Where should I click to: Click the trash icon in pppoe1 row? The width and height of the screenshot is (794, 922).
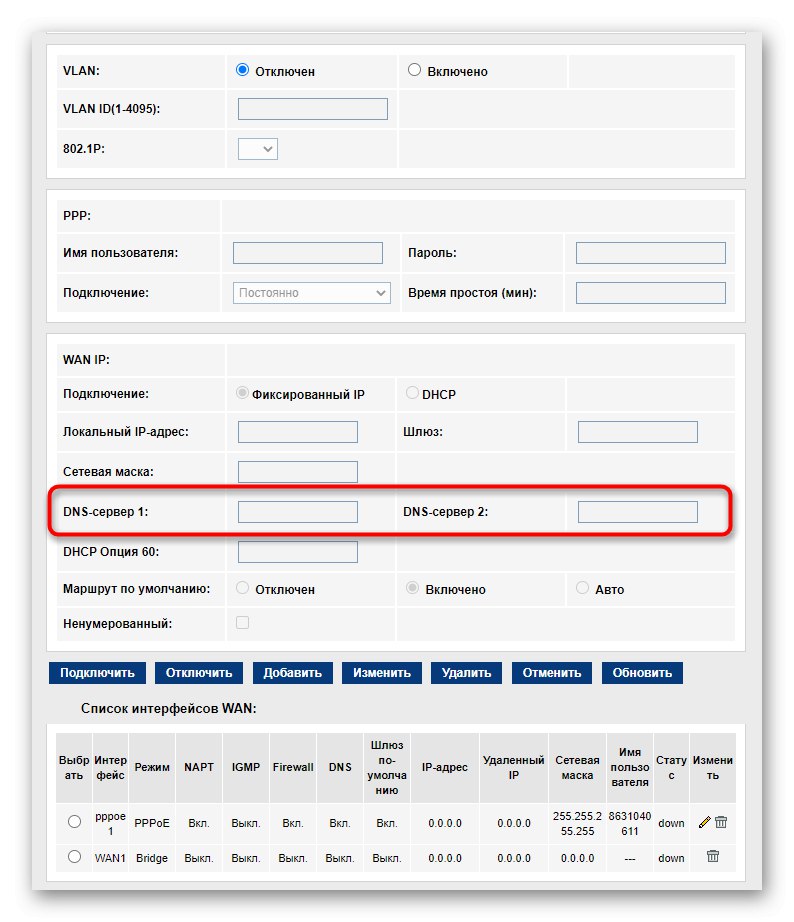pyautogui.click(x=720, y=822)
